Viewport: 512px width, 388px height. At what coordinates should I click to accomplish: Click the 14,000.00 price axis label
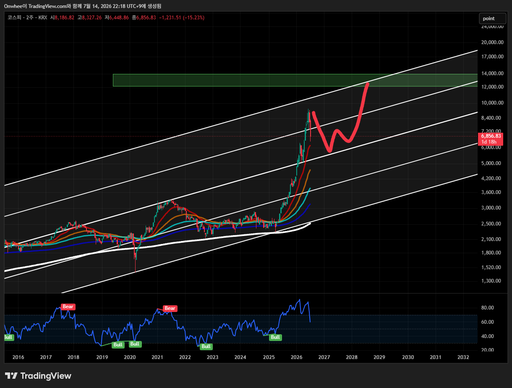pyautogui.click(x=492, y=73)
